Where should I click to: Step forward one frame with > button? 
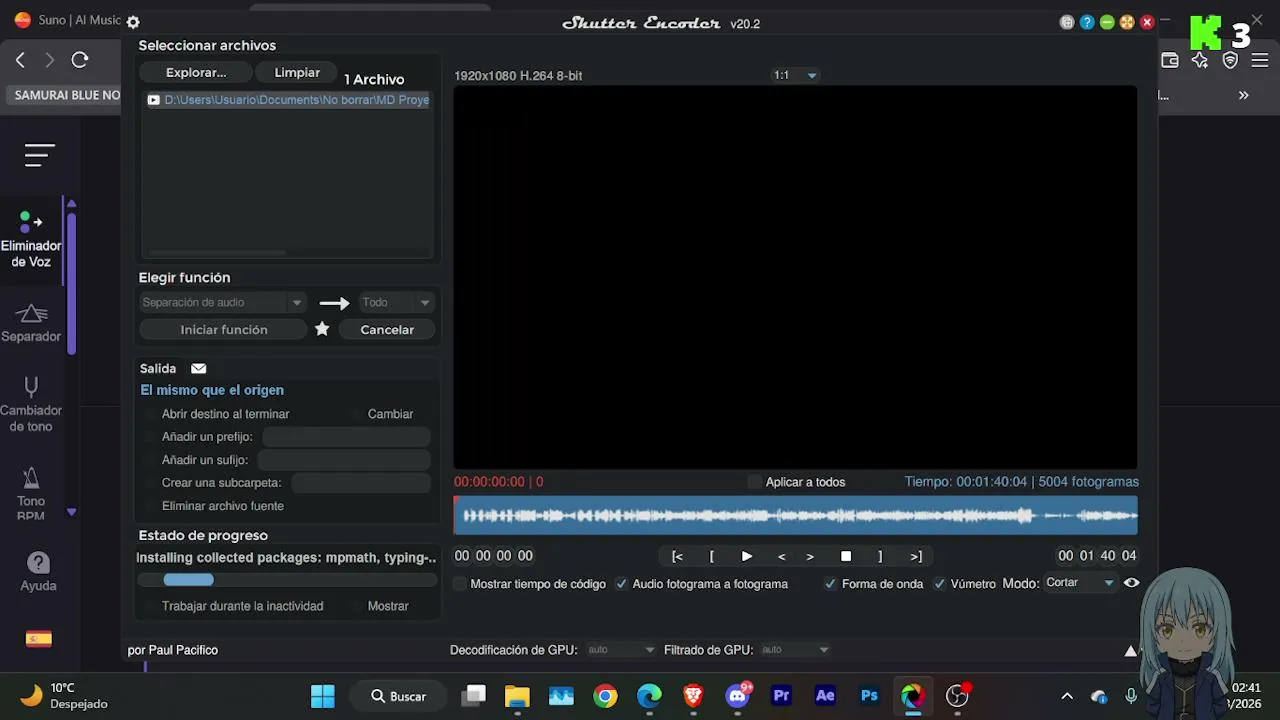tap(810, 556)
